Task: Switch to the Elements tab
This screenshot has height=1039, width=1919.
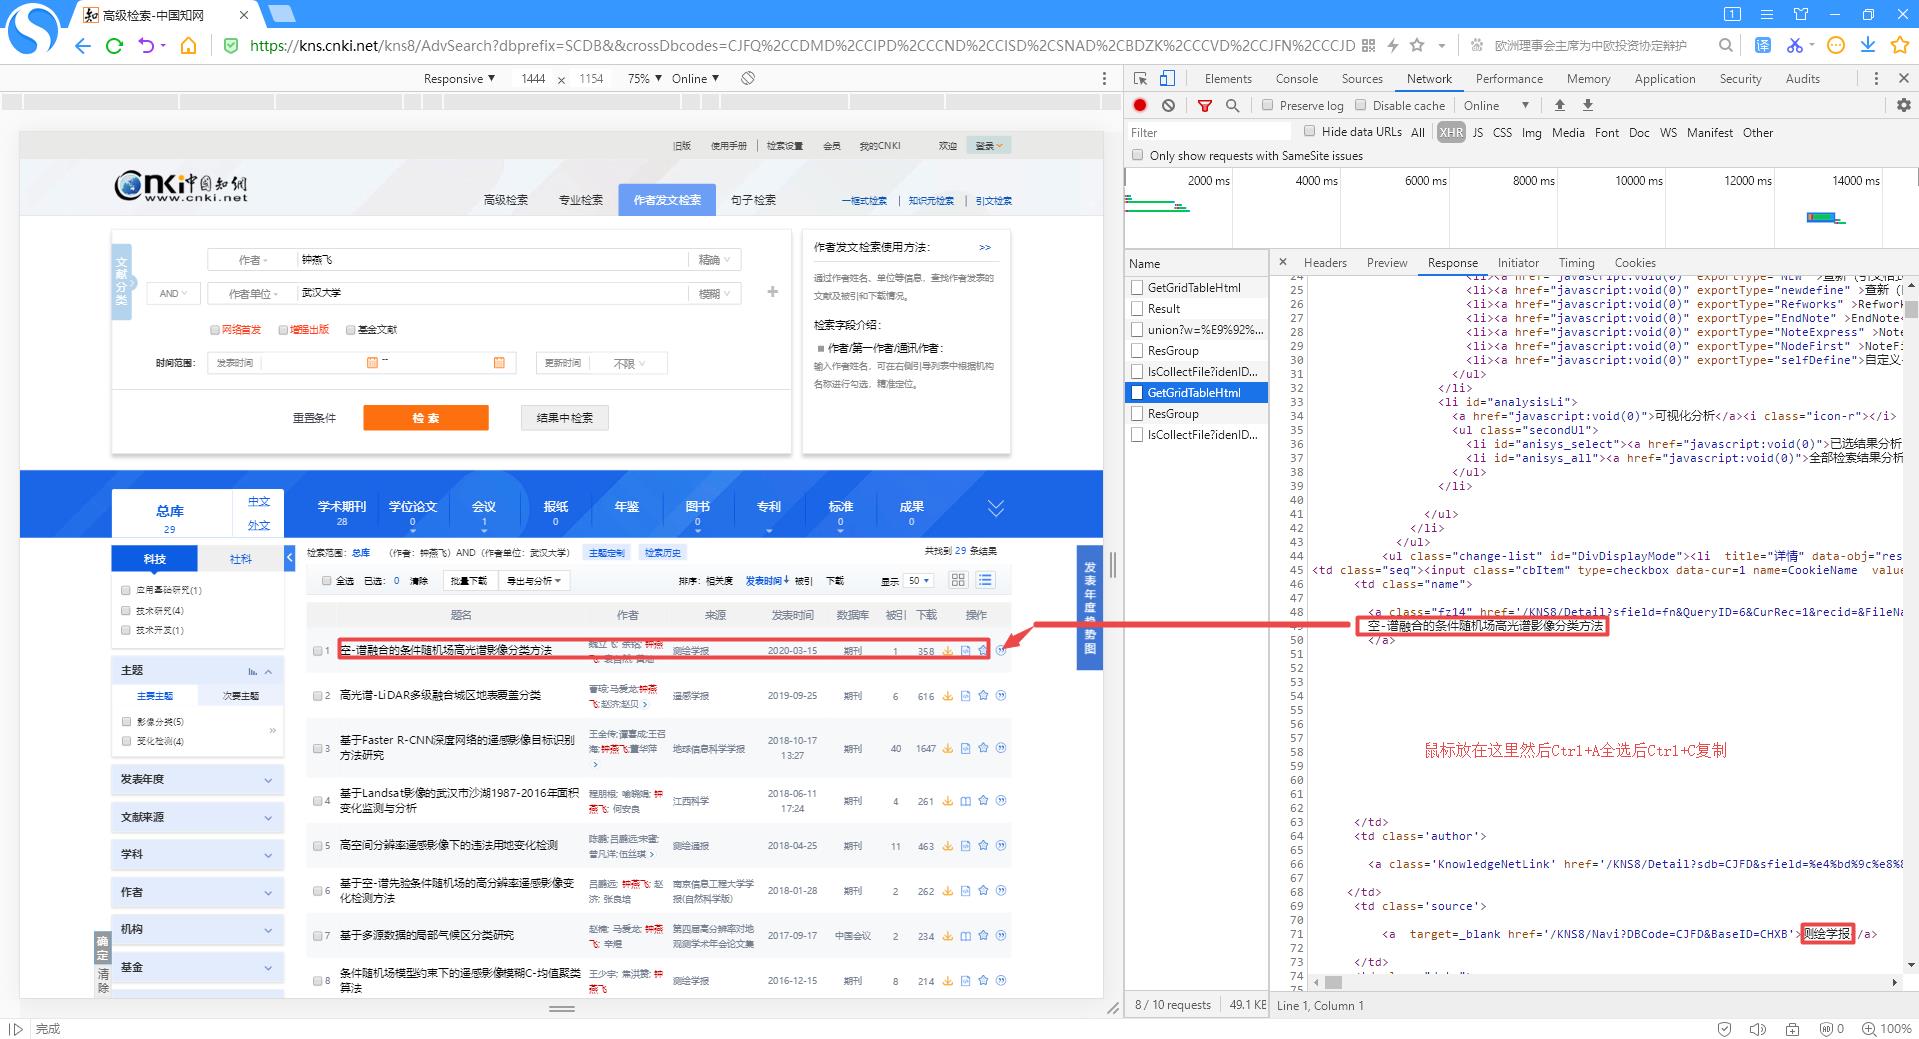Action: tap(1228, 78)
